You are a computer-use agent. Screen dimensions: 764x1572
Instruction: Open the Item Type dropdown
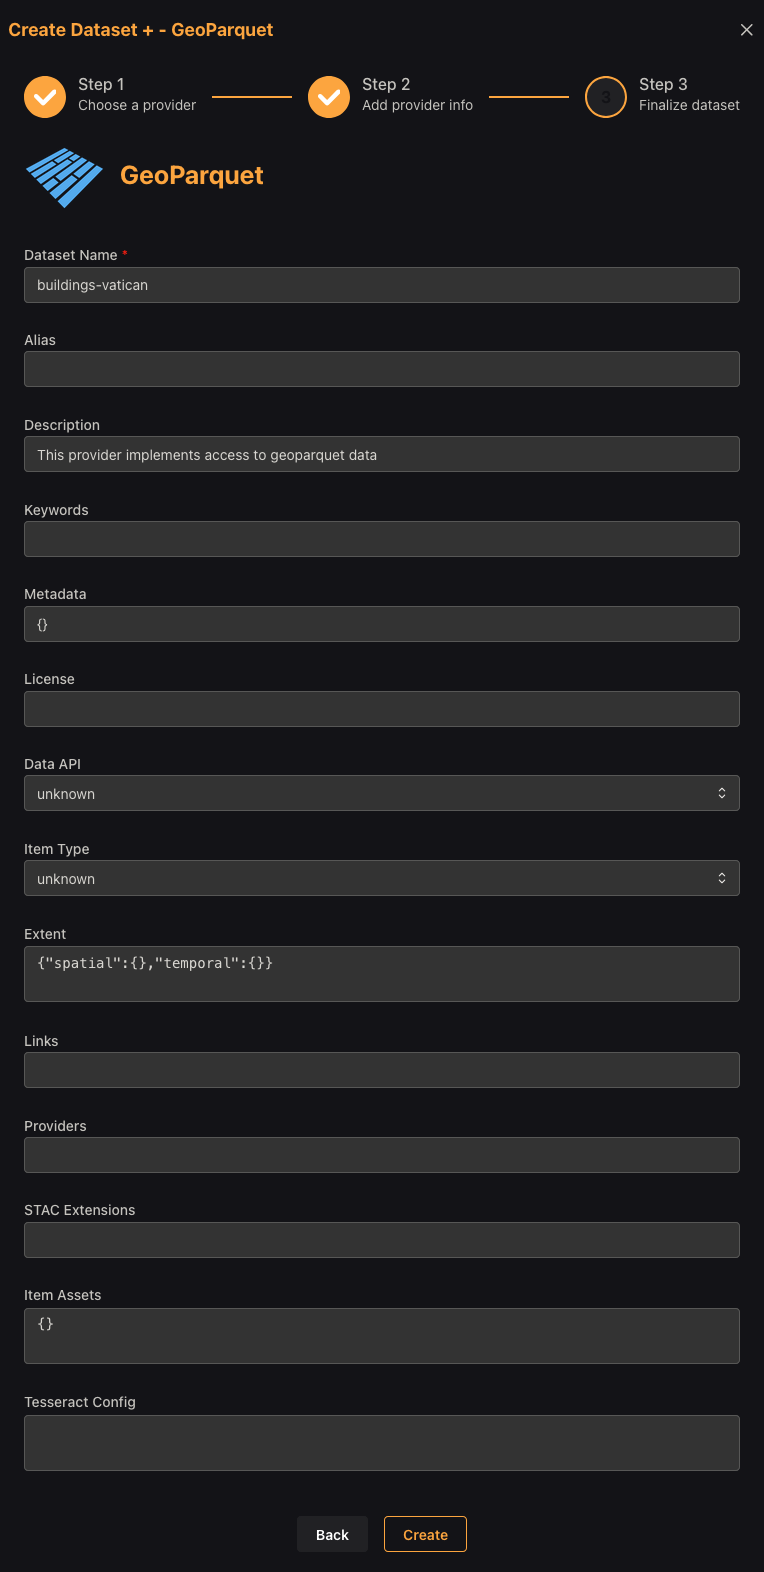tap(382, 878)
